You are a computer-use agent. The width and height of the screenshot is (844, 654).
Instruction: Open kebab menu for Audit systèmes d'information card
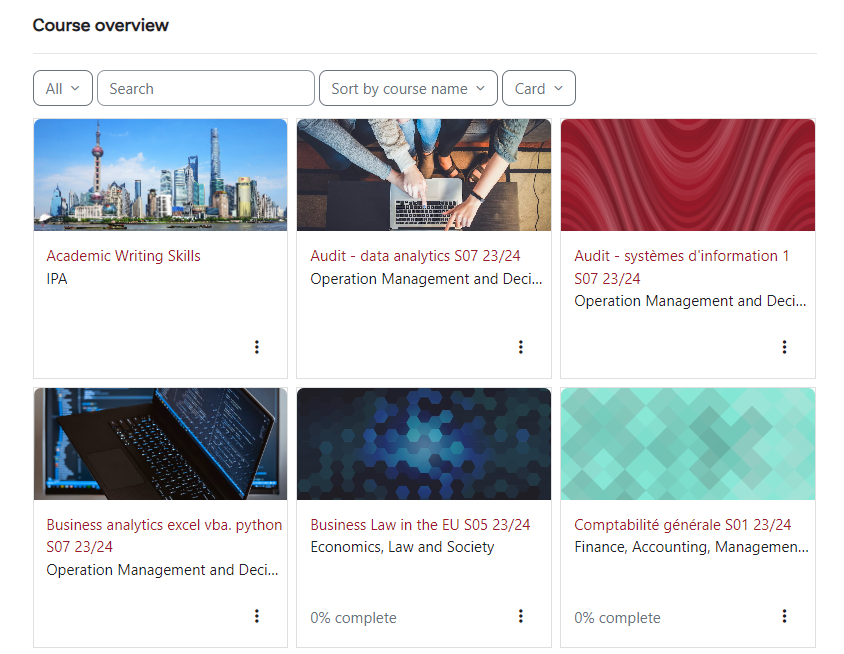pyautogui.click(x=784, y=347)
